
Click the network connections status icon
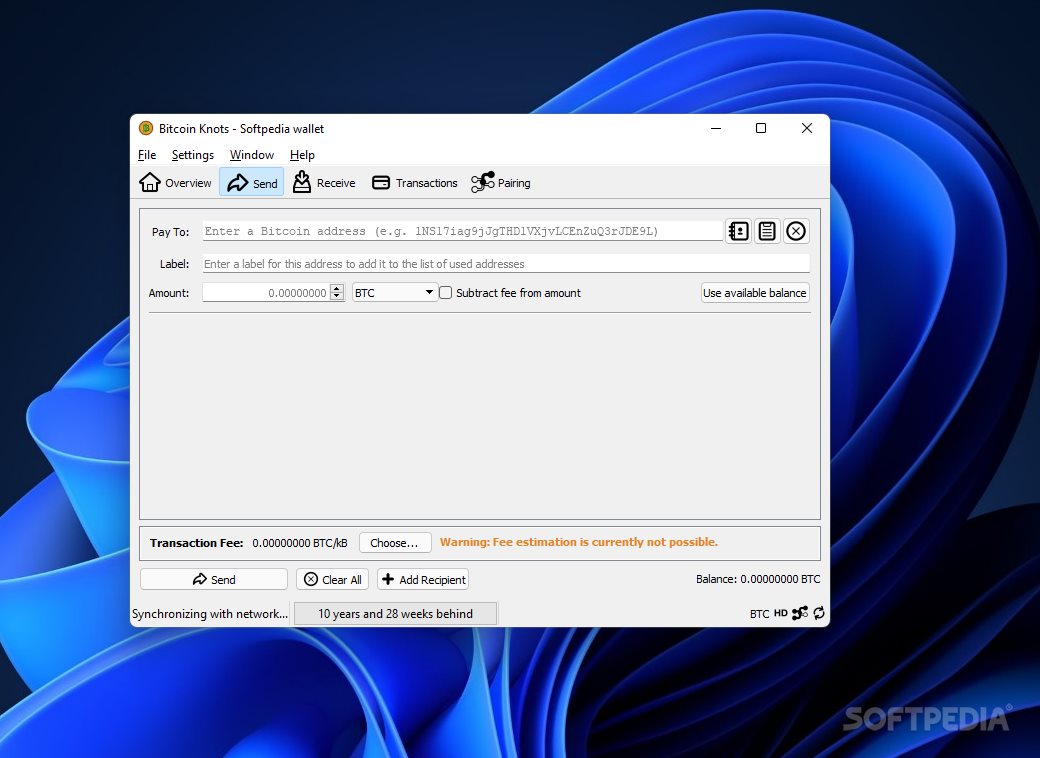tap(800, 613)
